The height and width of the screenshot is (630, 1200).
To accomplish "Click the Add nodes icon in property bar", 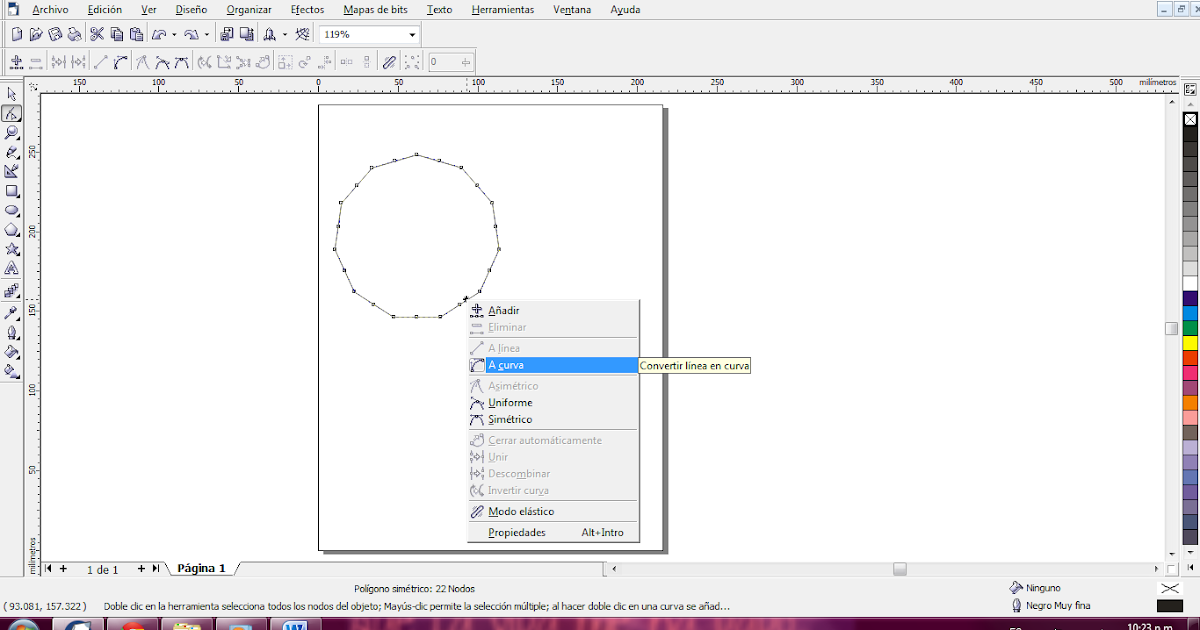I will tap(16, 62).
